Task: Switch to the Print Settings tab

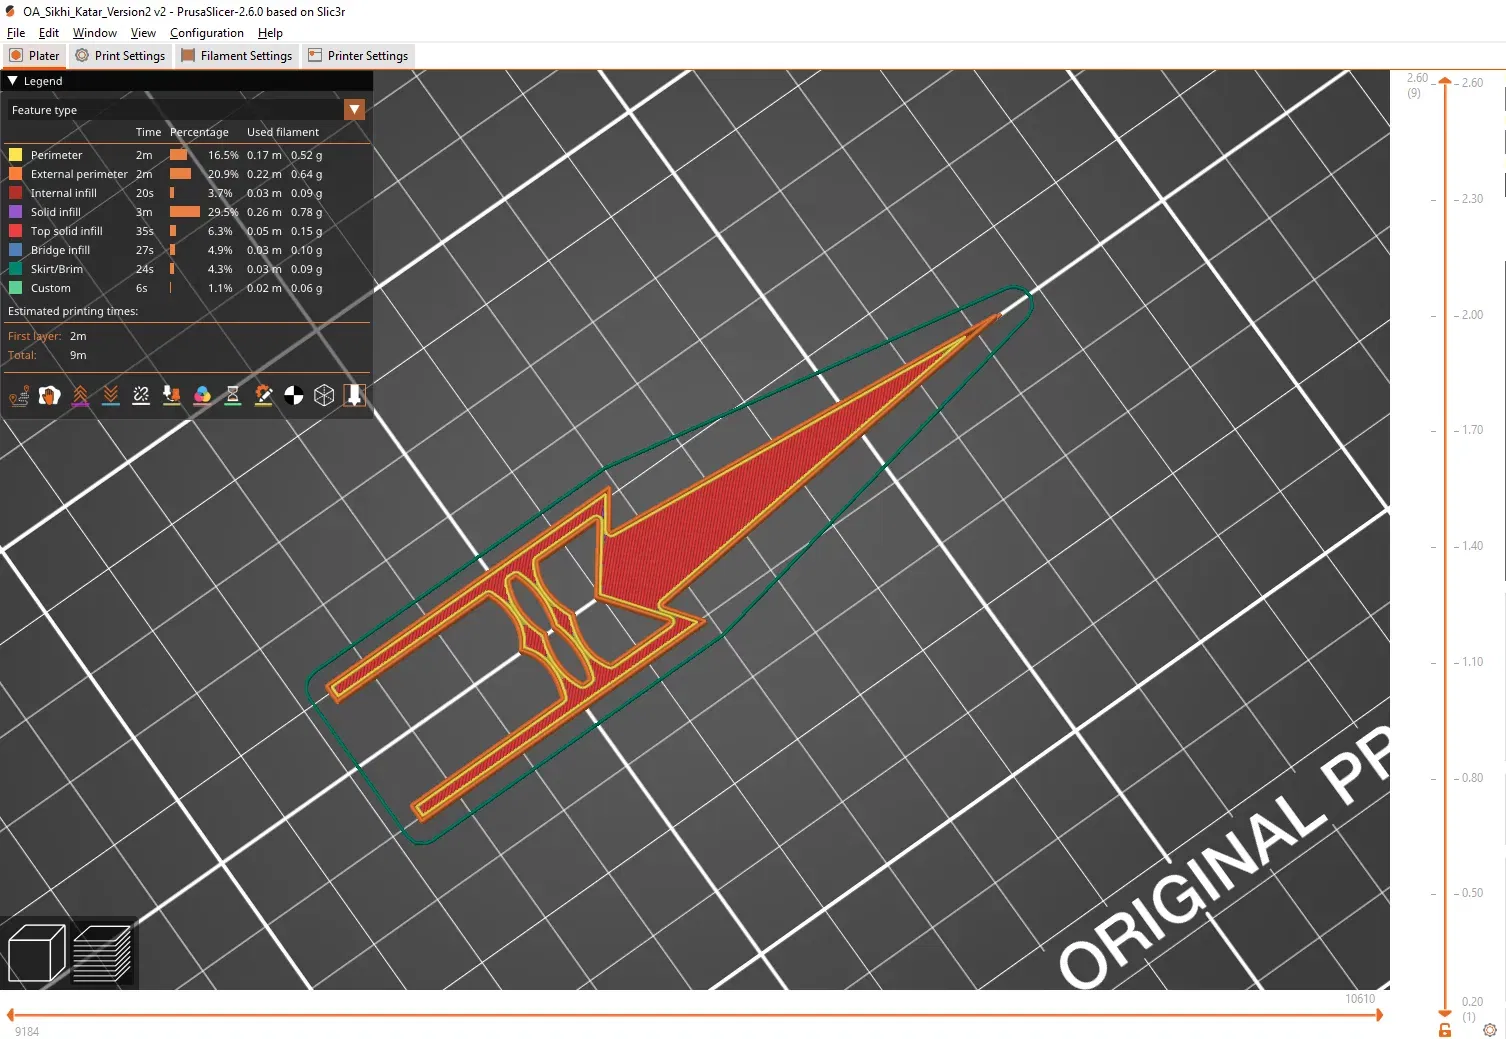Action: (120, 56)
